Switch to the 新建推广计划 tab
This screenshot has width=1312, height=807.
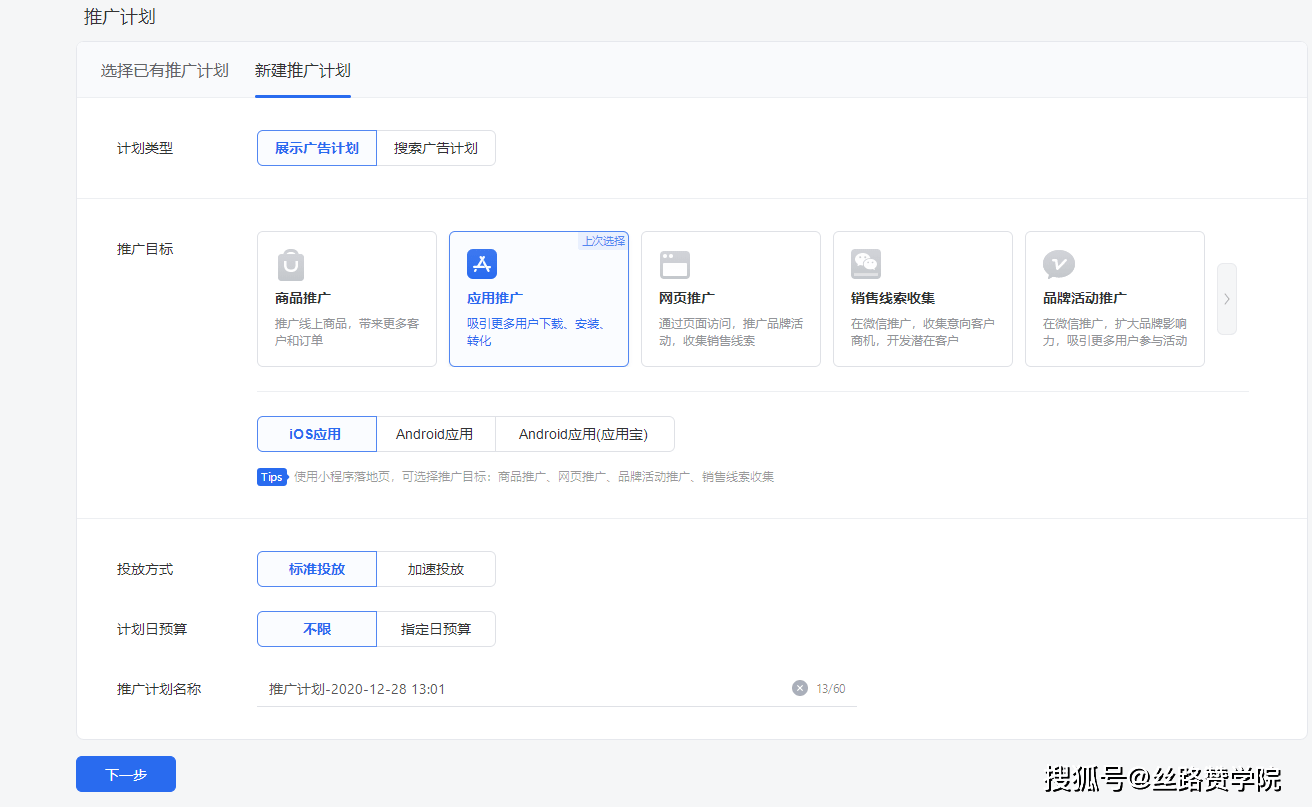[x=303, y=71]
